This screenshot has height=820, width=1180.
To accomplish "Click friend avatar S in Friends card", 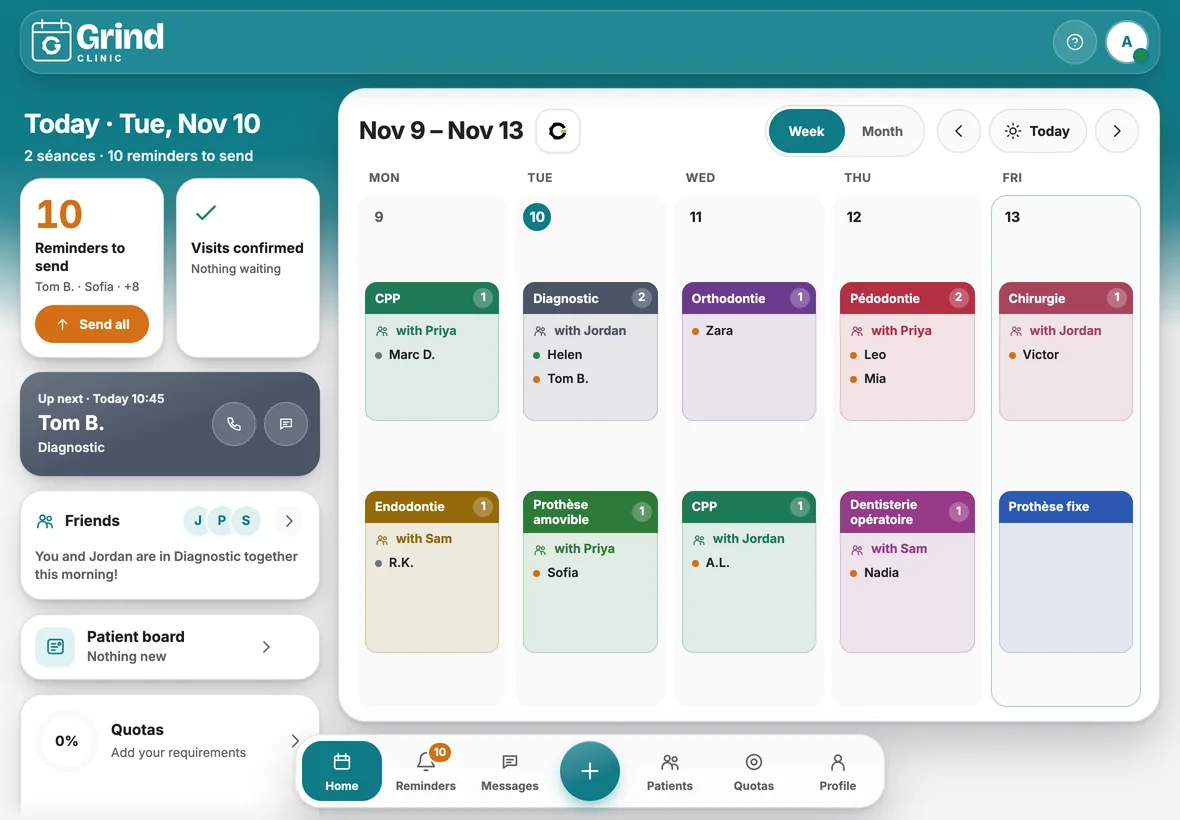I will (x=246, y=521).
